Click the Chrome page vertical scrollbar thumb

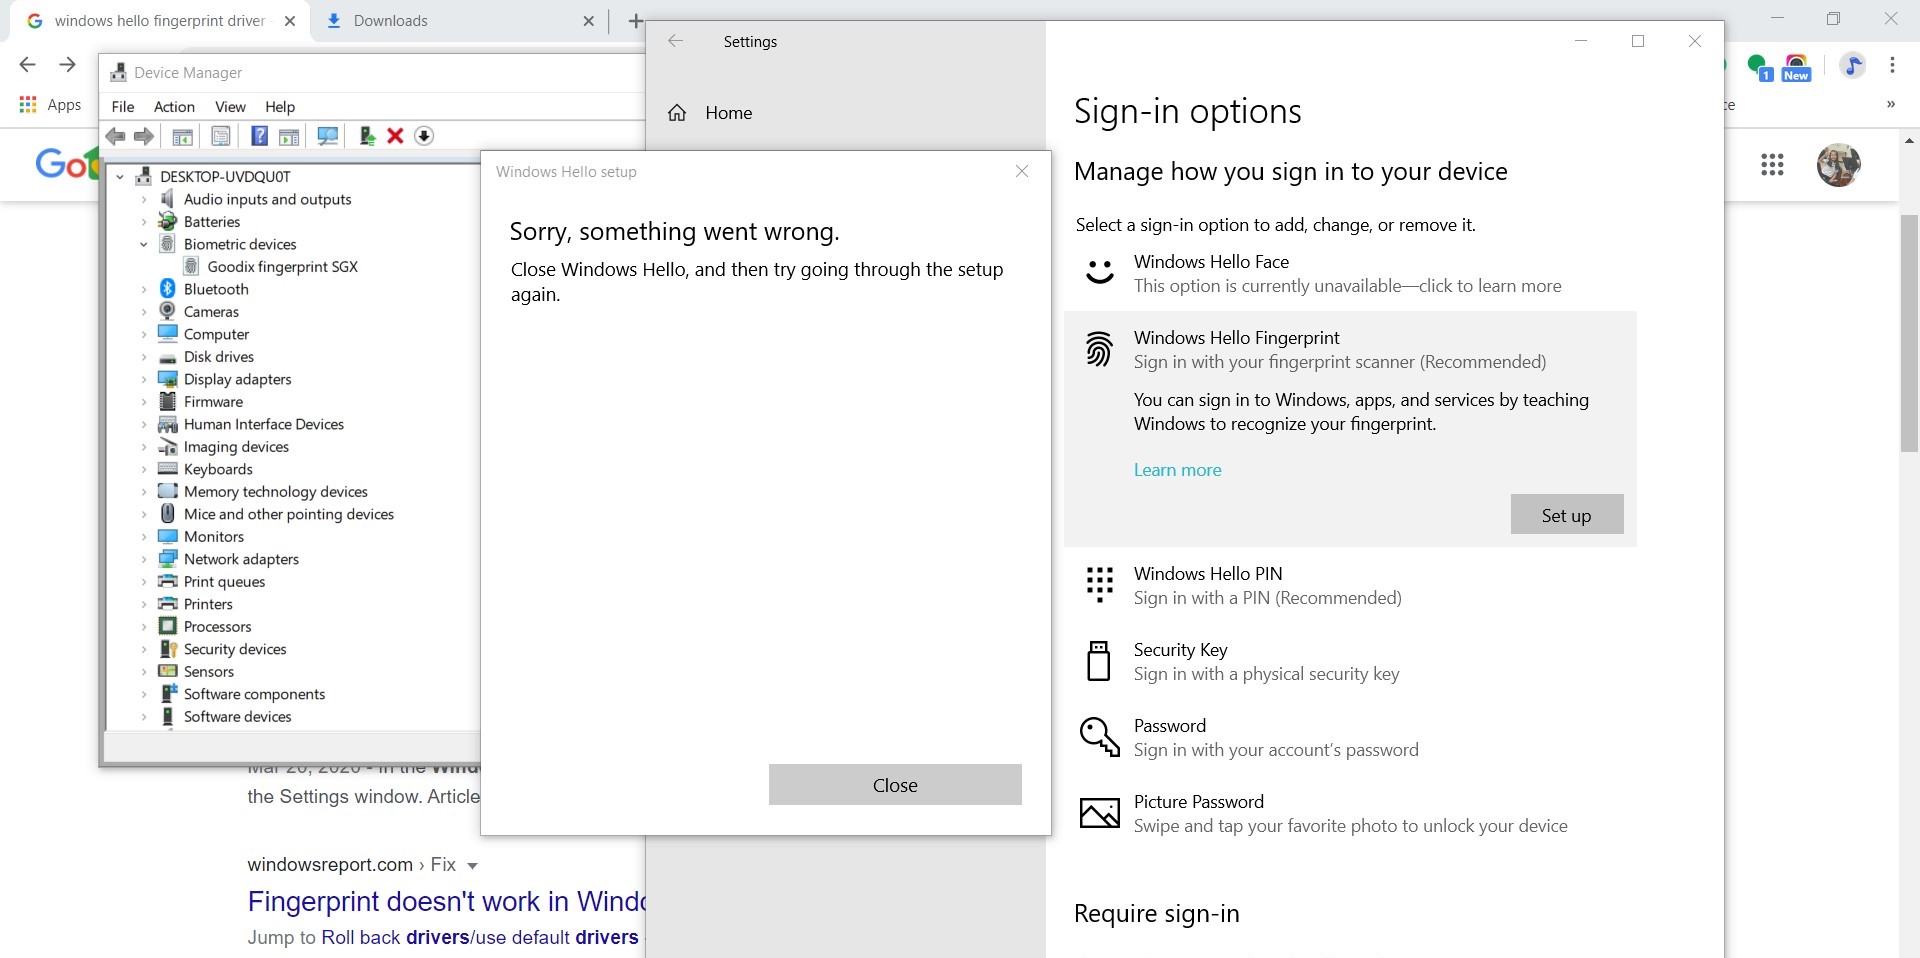pos(1909,332)
